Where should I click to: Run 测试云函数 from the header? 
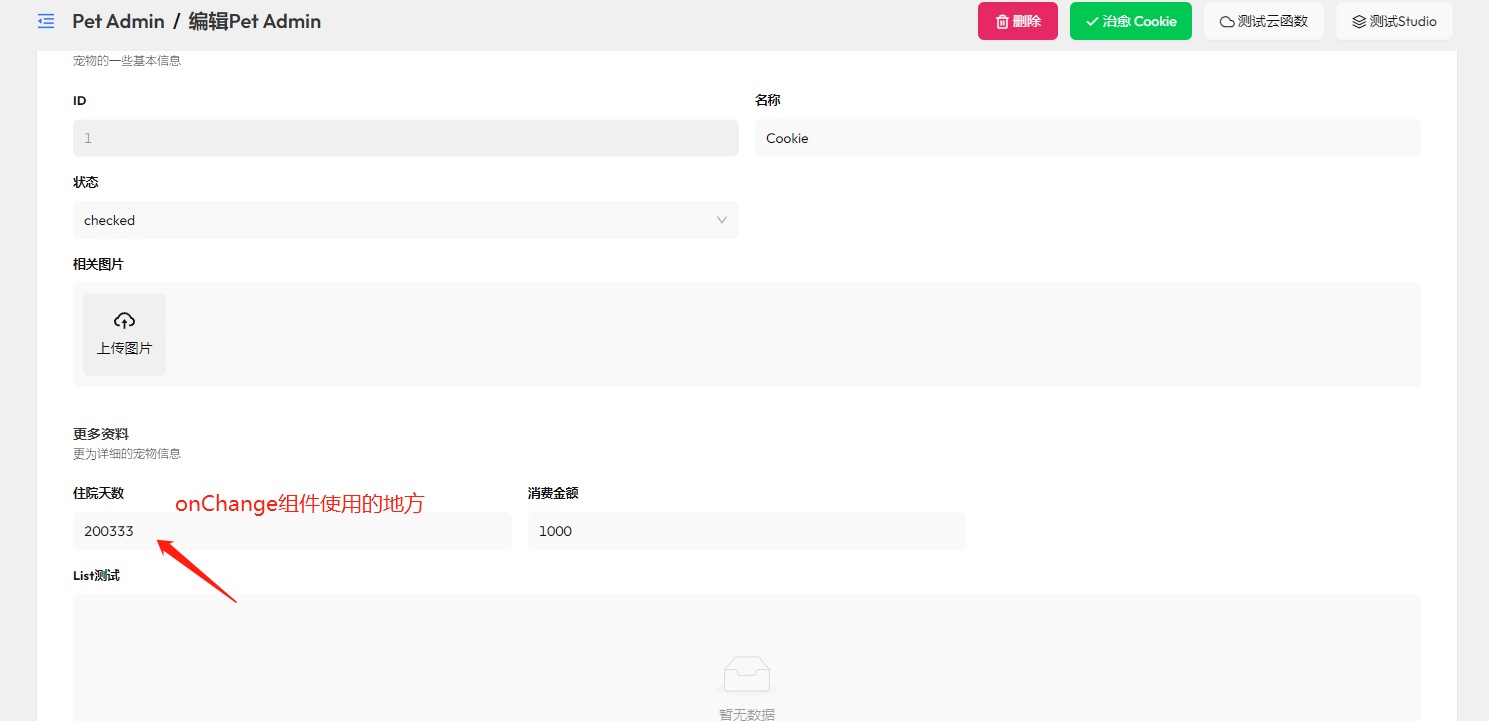1263,20
